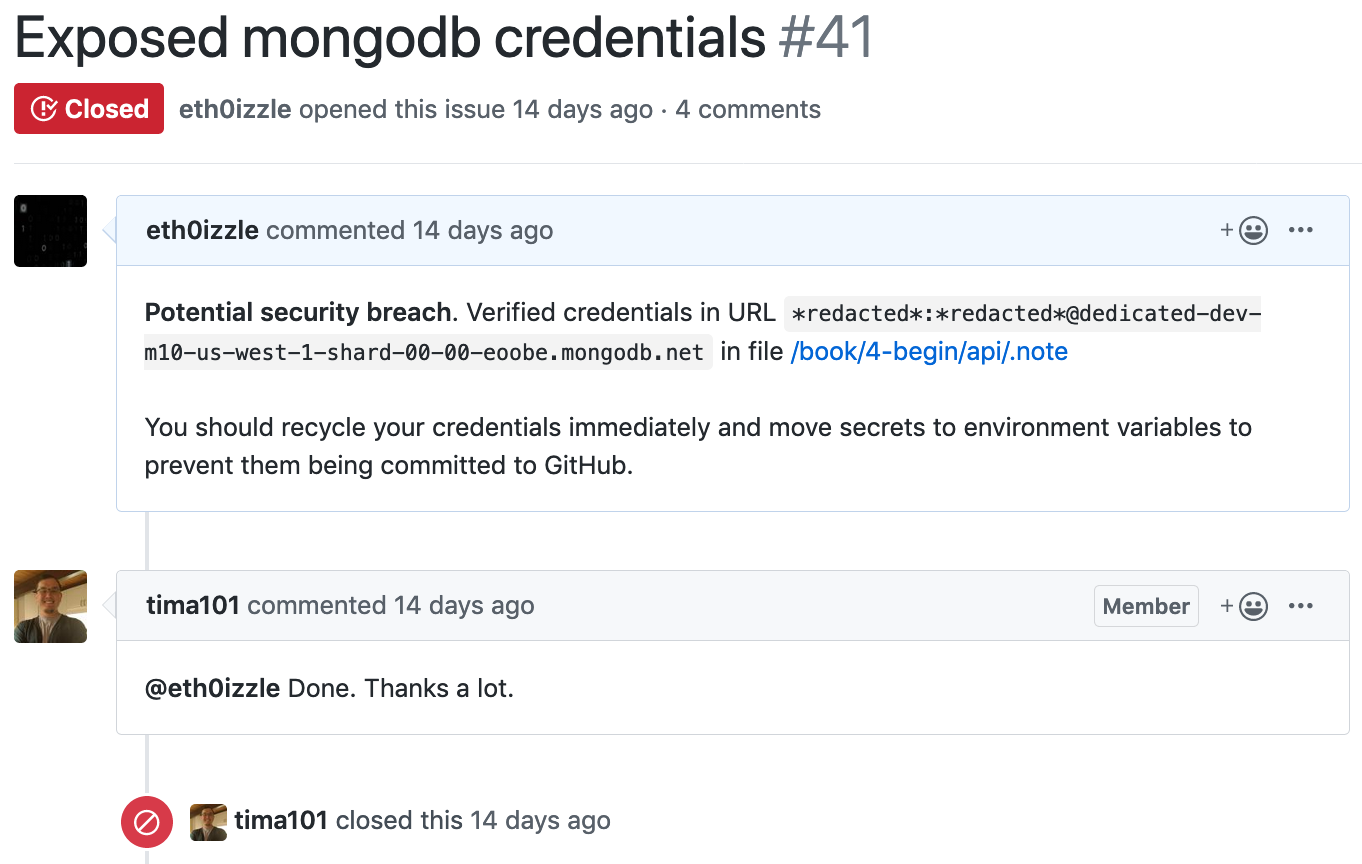Add reaction to tima101's comment
This screenshot has width=1362, height=864.
coord(1245,606)
